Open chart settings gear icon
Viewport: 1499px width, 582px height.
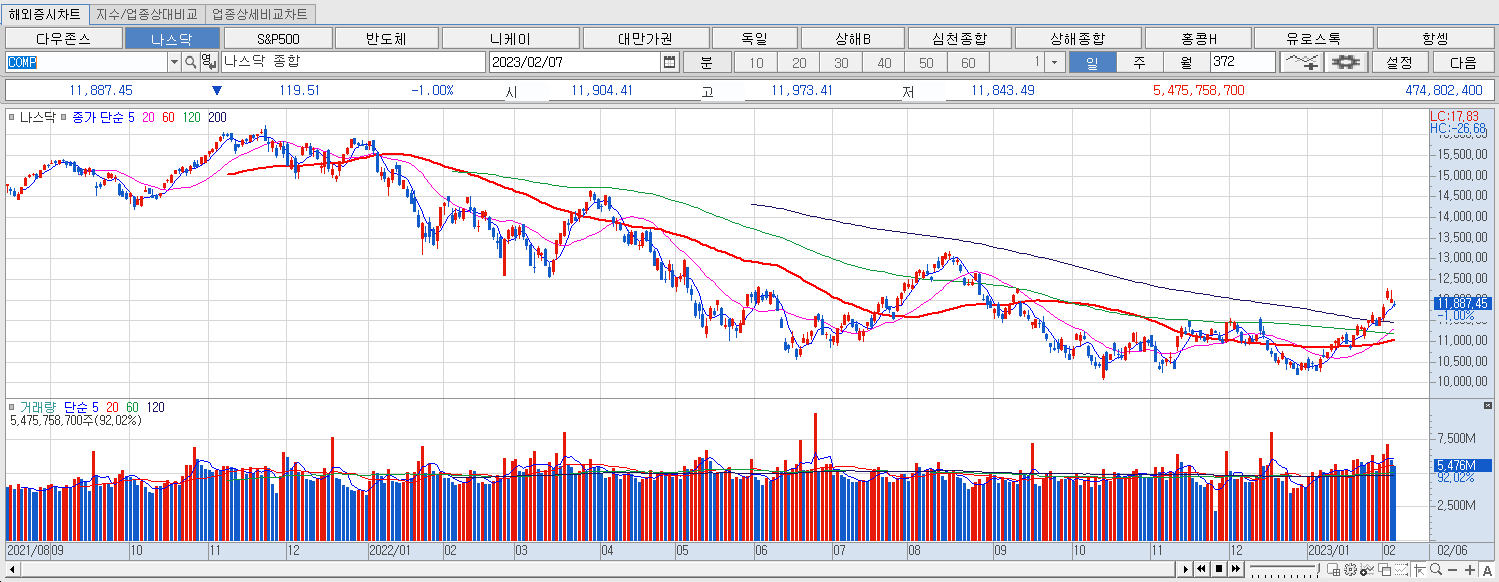(x=1350, y=570)
